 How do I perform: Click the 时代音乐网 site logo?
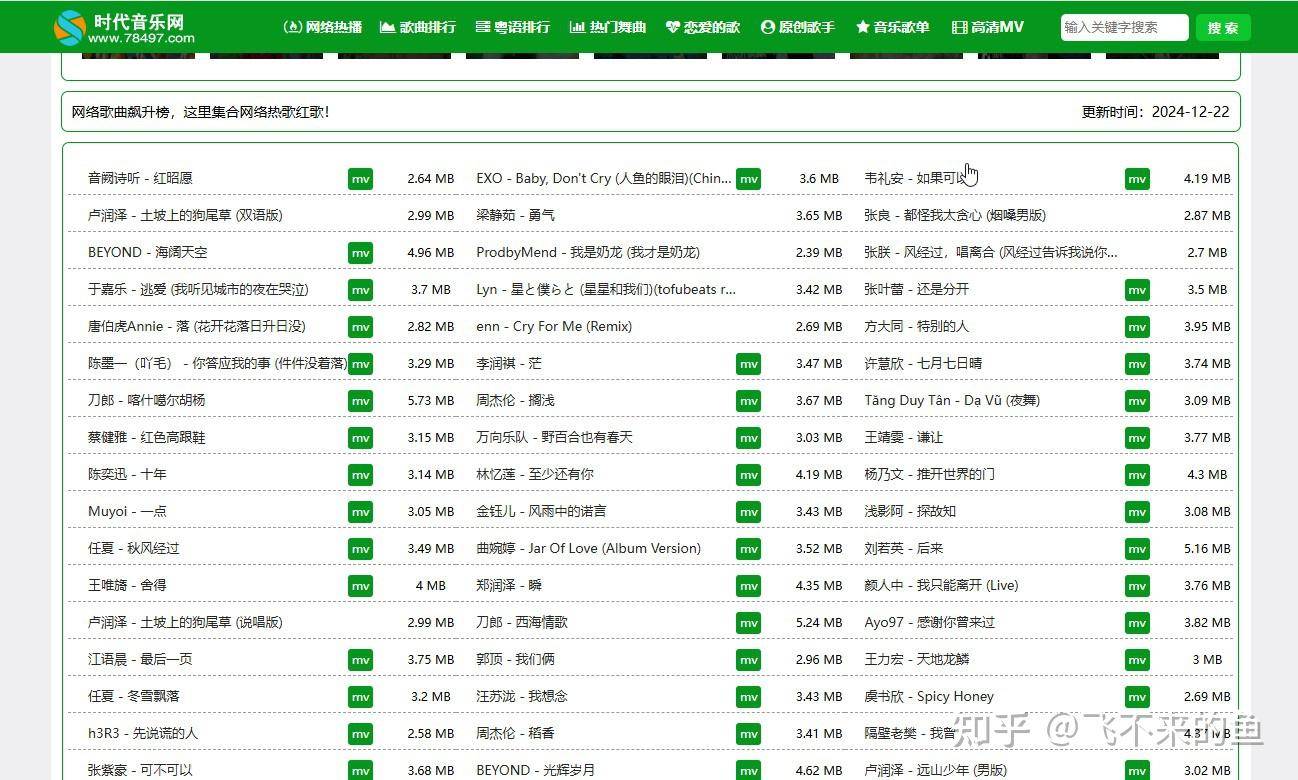pos(124,27)
